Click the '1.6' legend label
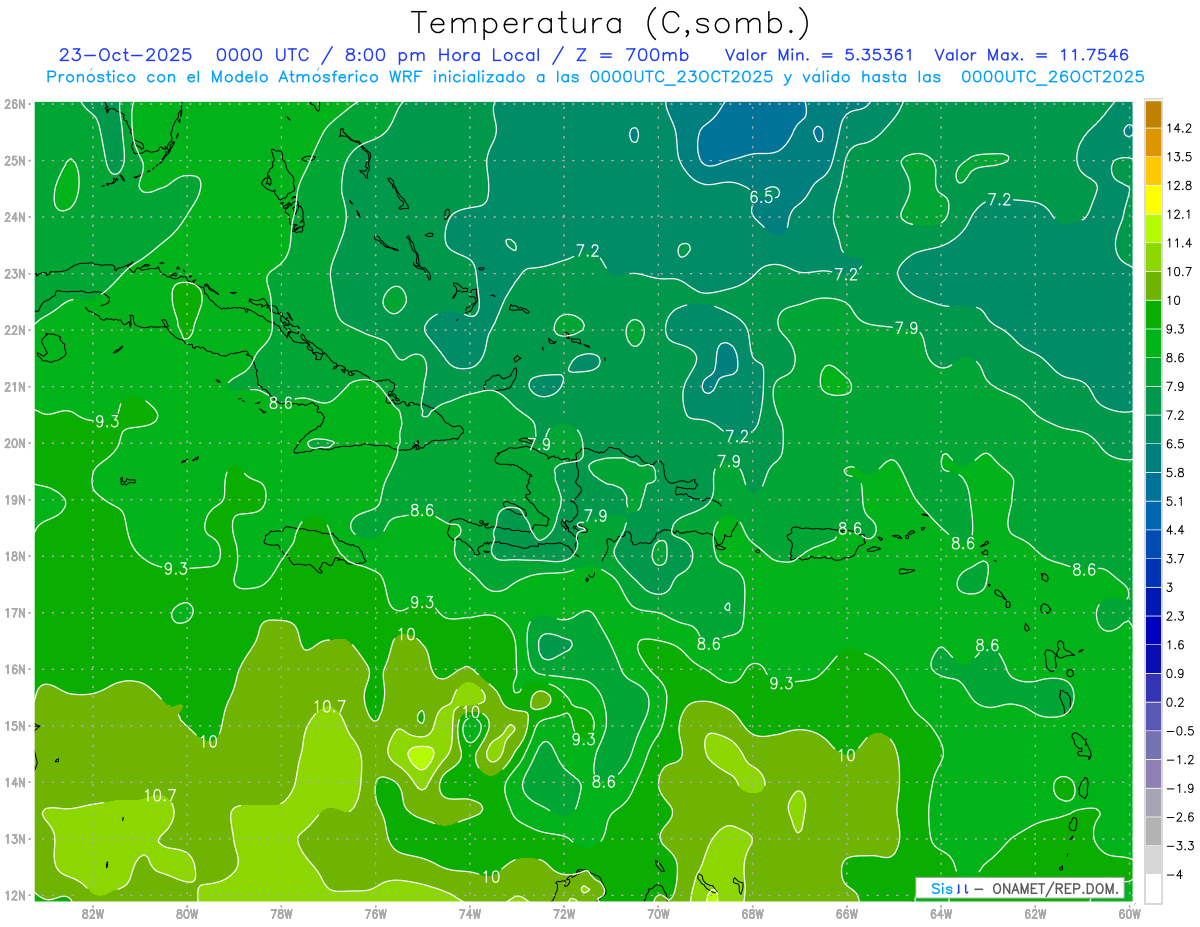 click(x=1175, y=645)
